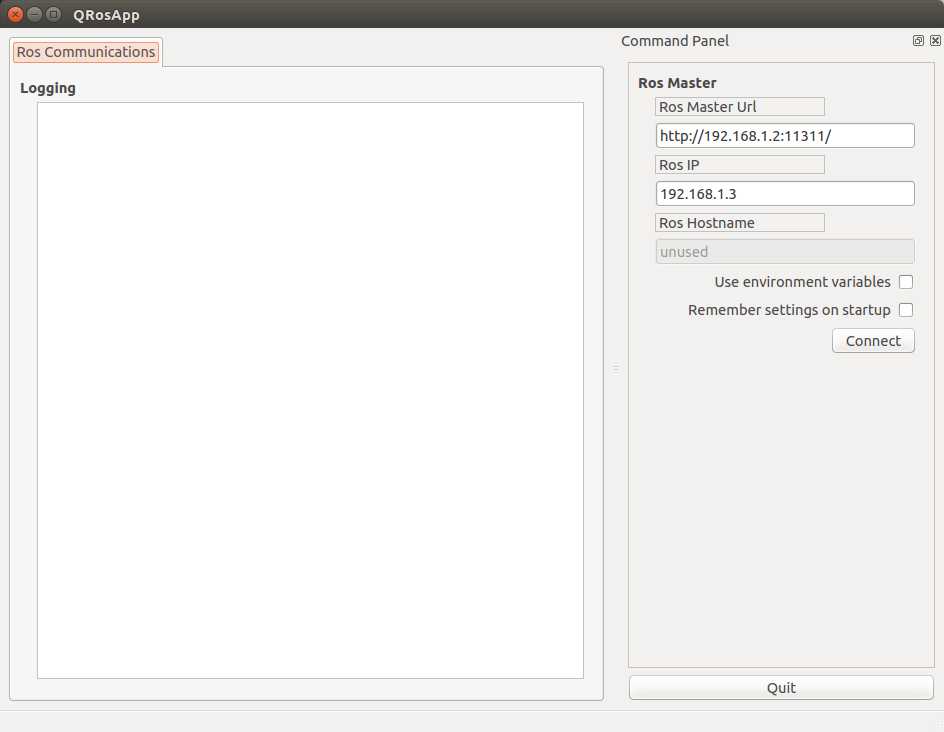
Task: Edit the Ros Master Url field
Action: 785,135
